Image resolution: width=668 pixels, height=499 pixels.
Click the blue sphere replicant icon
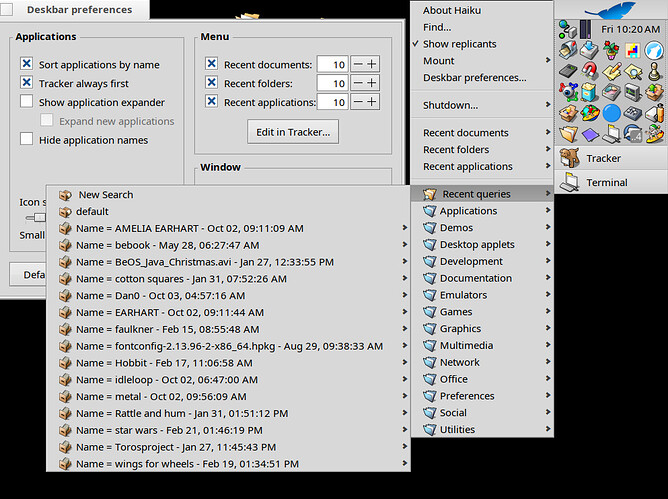click(611, 113)
